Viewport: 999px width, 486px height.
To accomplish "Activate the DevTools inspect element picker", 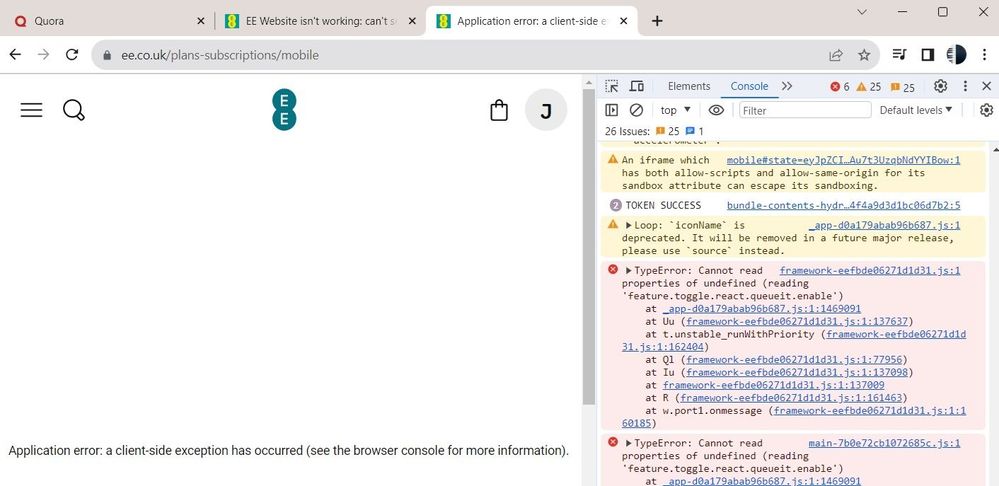I will pyautogui.click(x=612, y=87).
